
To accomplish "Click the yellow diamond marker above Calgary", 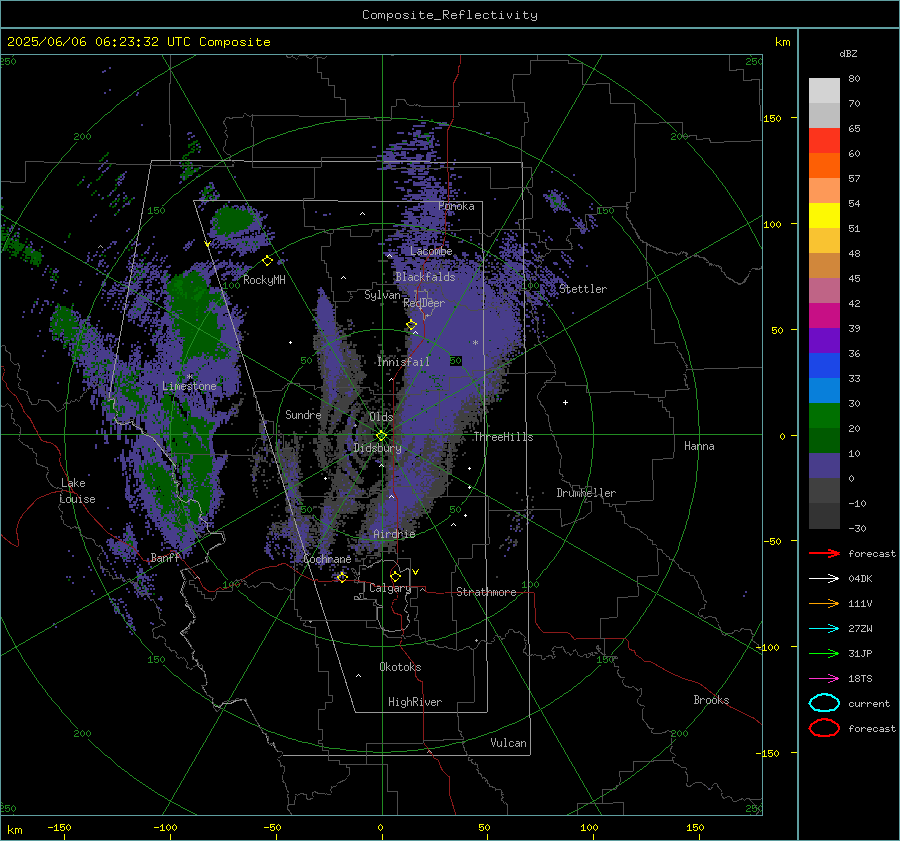I will [x=395, y=576].
